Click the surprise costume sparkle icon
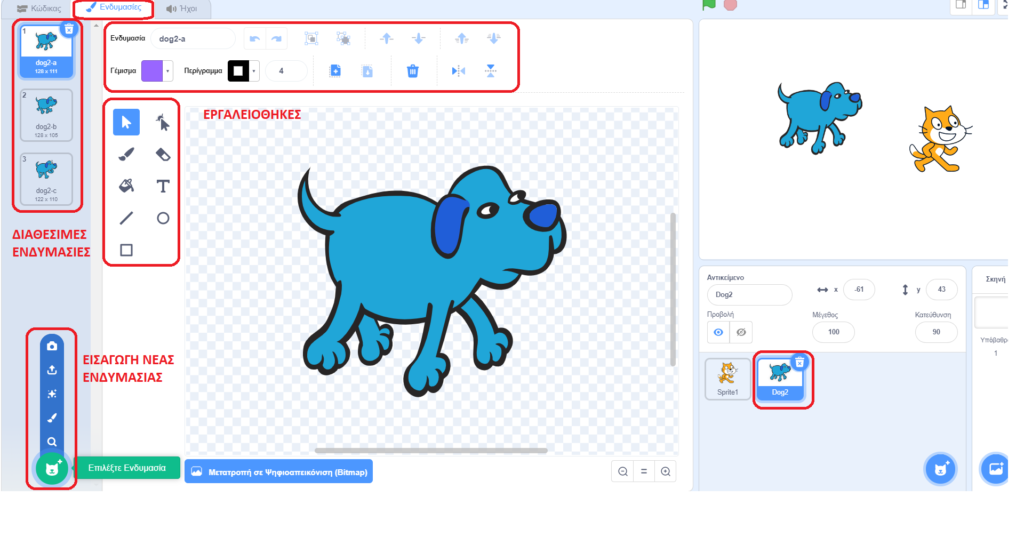Image resolution: width=1024 pixels, height=545 pixels. coord(52,394)
